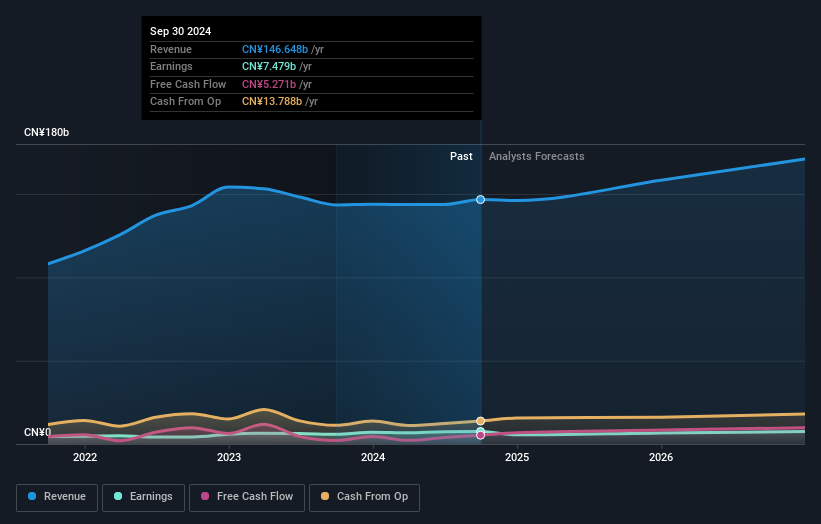Image resolution: width=821 pixels, height=524 pixels.
Task: Click the Analysts Forecasts label
Action: [537, 156]
